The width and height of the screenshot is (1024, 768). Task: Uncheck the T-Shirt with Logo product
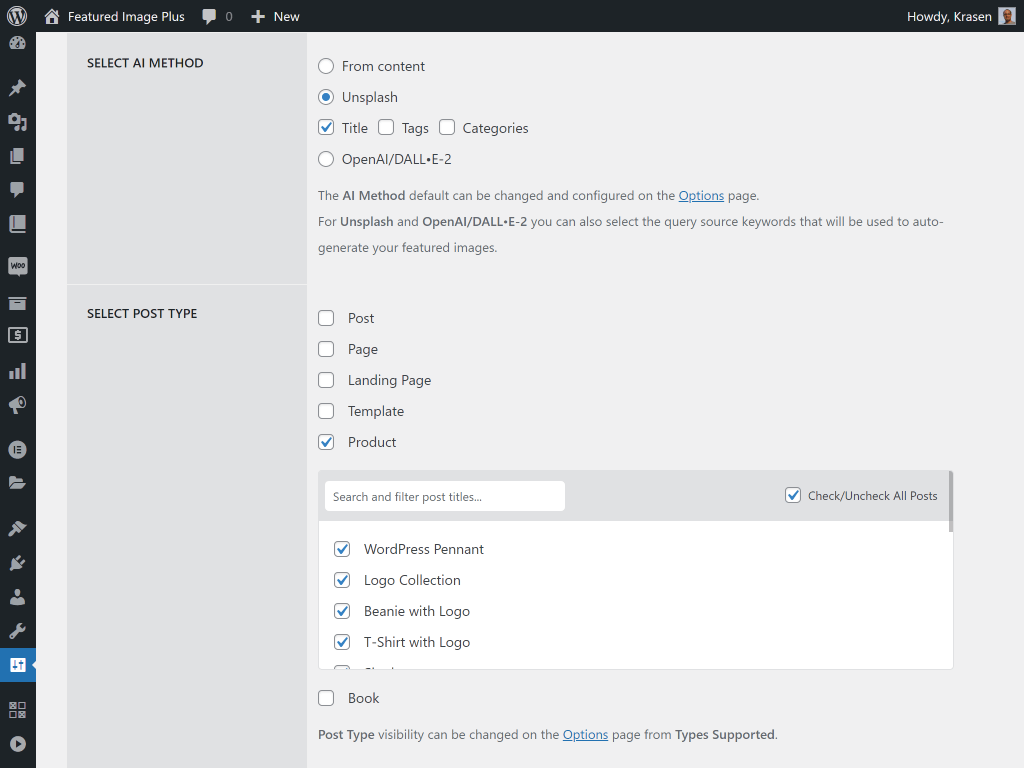tap(342, 642)
